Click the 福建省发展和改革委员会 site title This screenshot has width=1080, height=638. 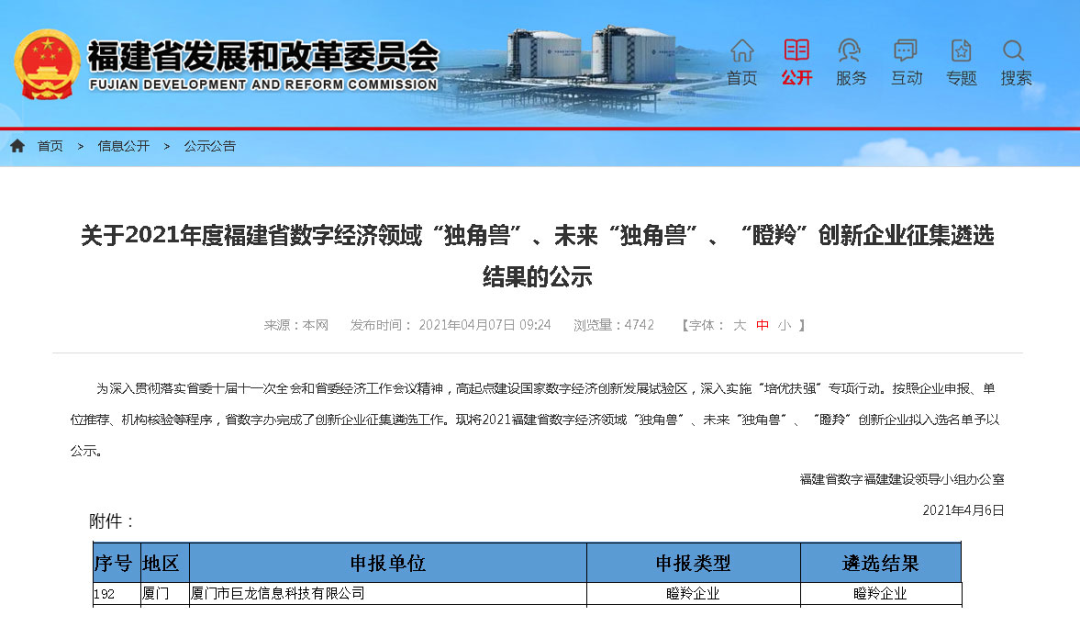coord(262,56)
